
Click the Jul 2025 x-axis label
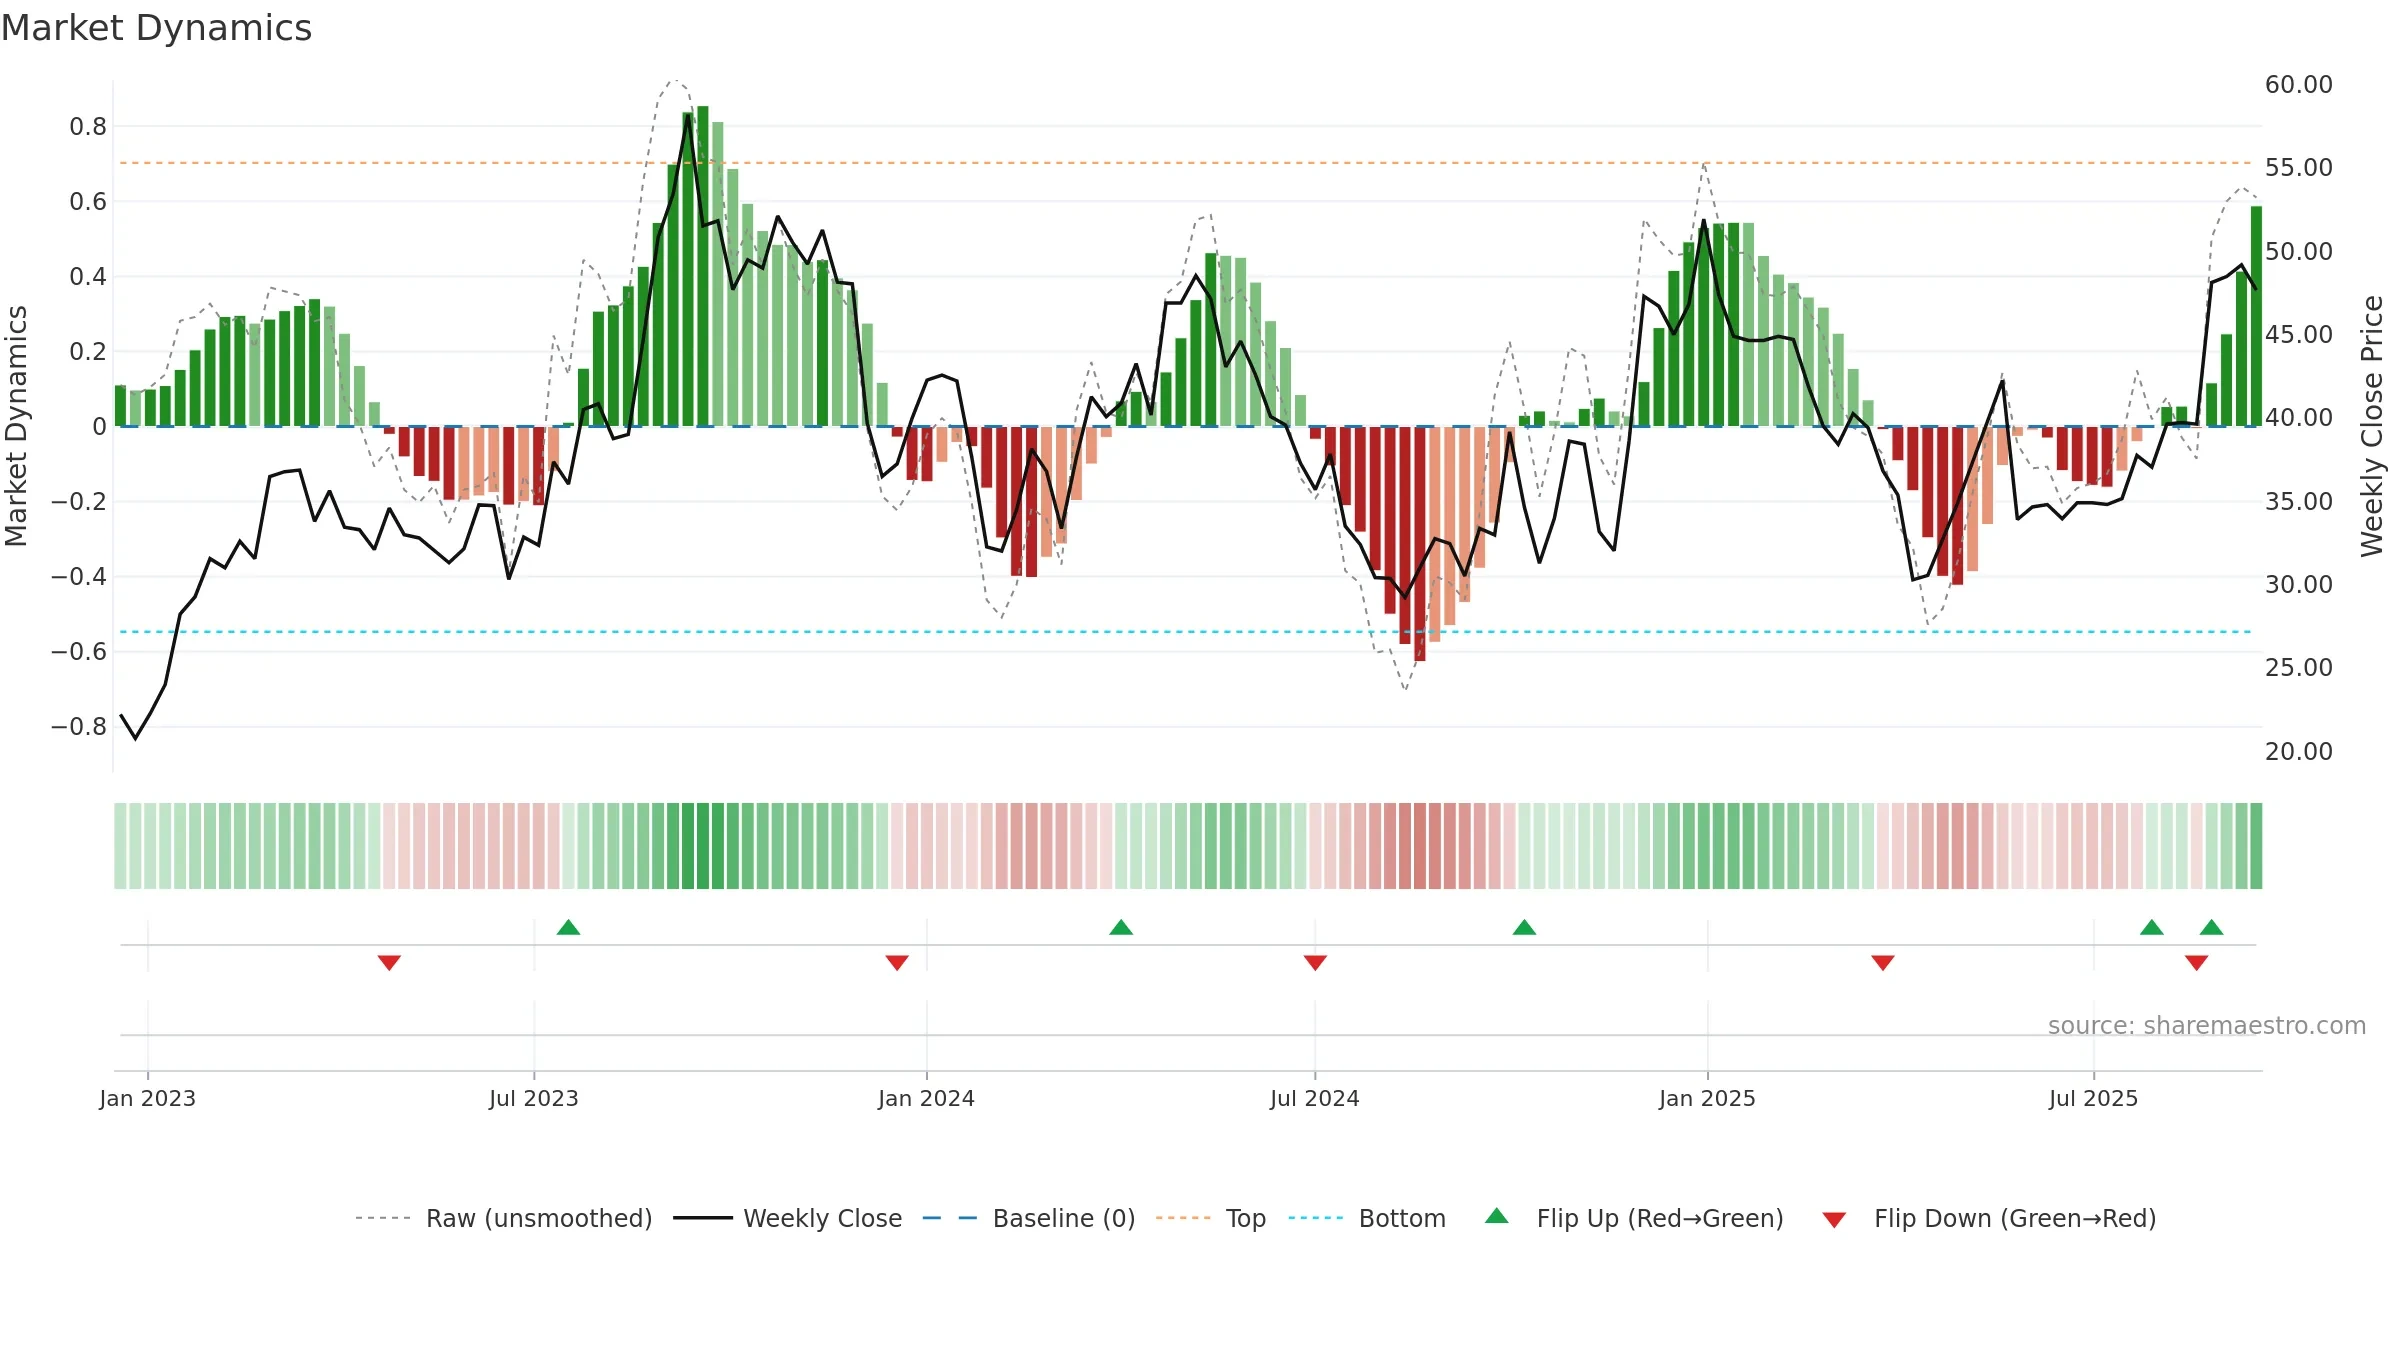point(2093,1098)
